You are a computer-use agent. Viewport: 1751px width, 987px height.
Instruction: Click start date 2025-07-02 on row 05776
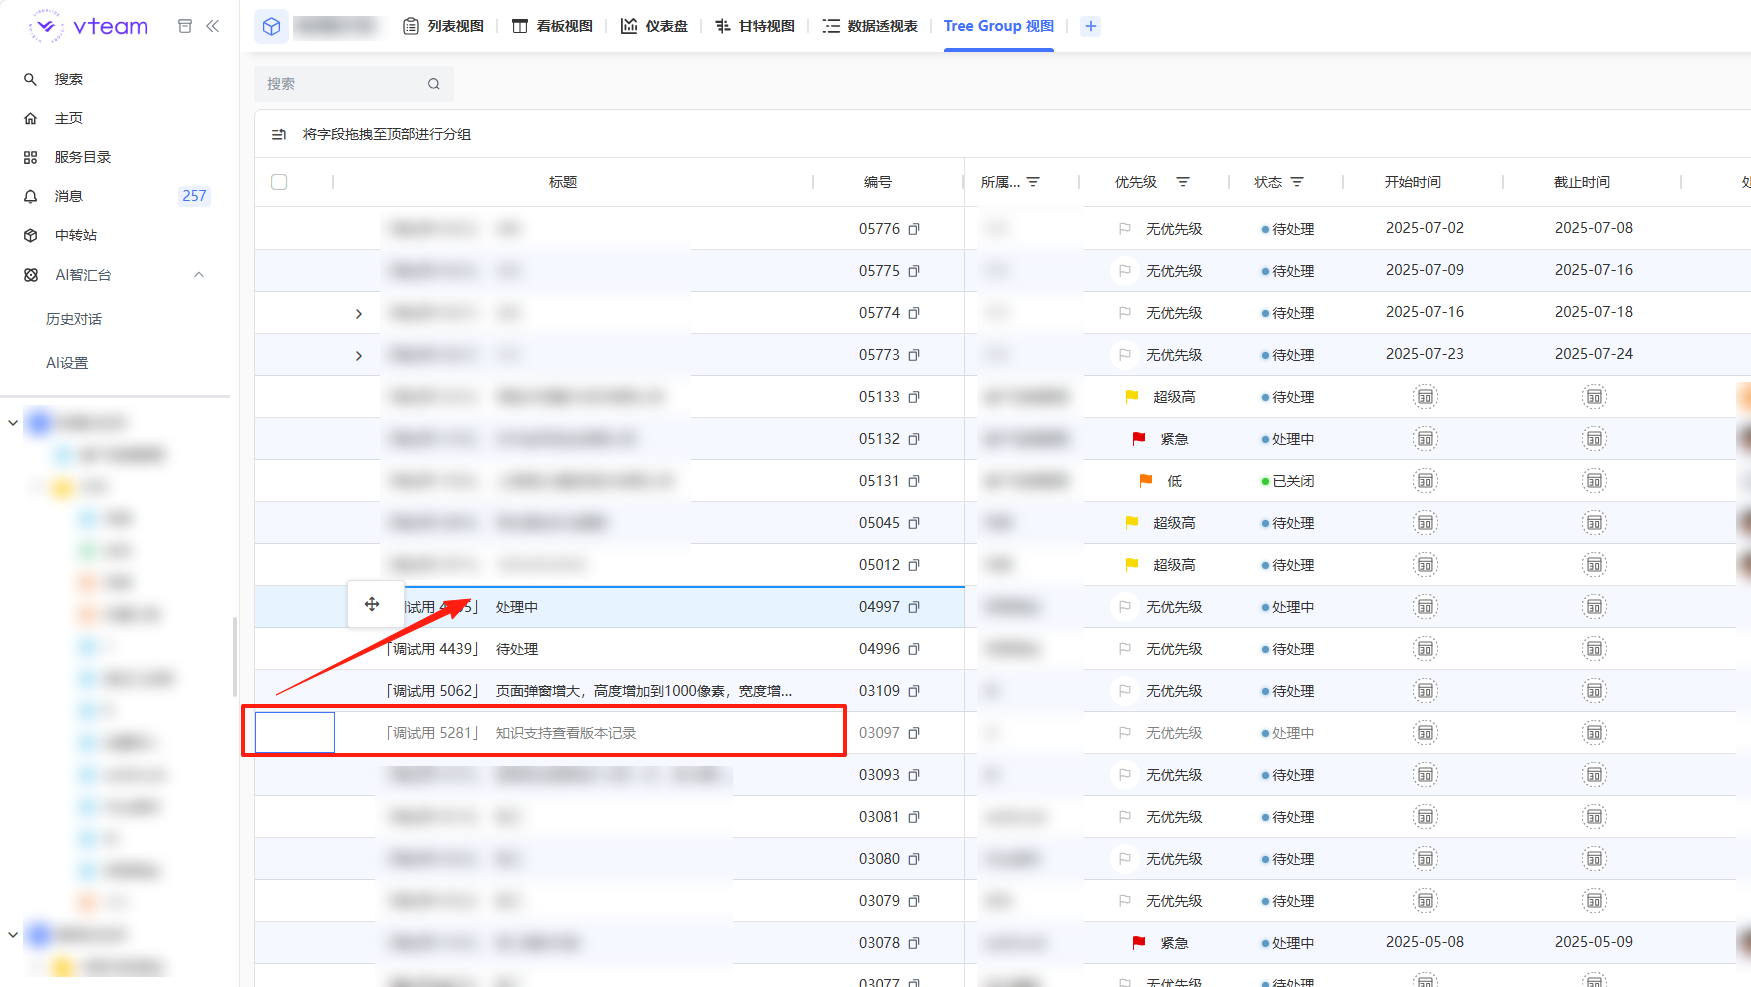coord(1425,228)
